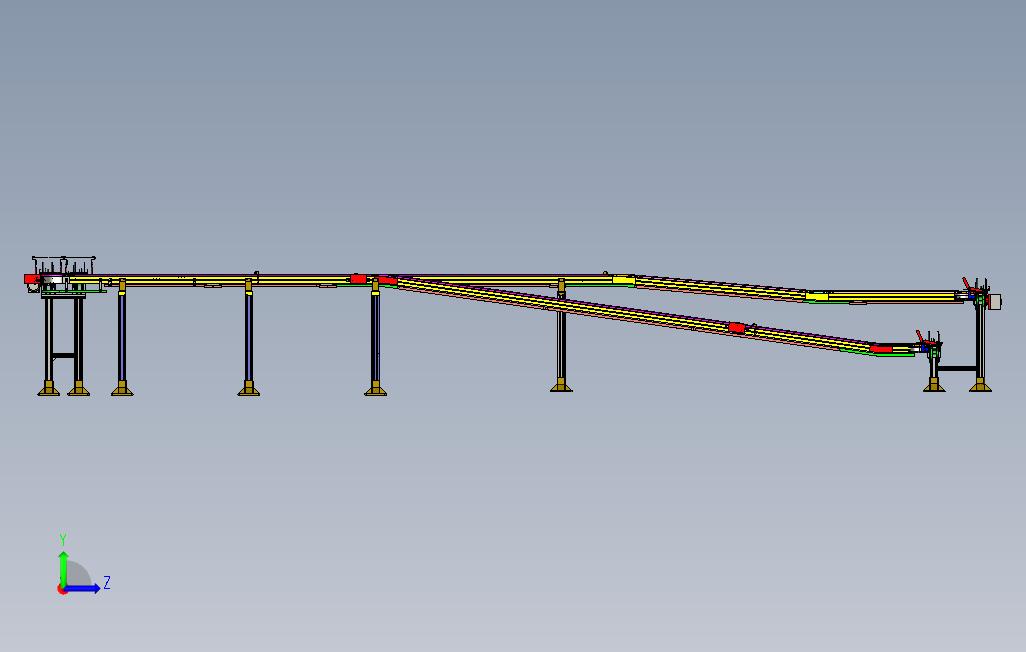Viewport: 1026px width, 652px height.
Task: Click the red origin ball of axis triad
Action: pyautogui.click(x=62, y=590)
